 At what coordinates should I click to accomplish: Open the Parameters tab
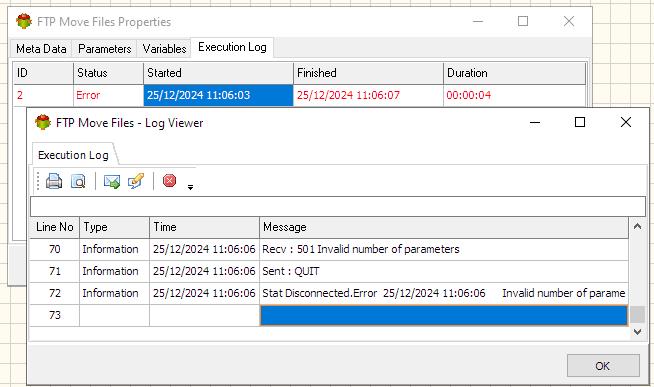(104, 49)
